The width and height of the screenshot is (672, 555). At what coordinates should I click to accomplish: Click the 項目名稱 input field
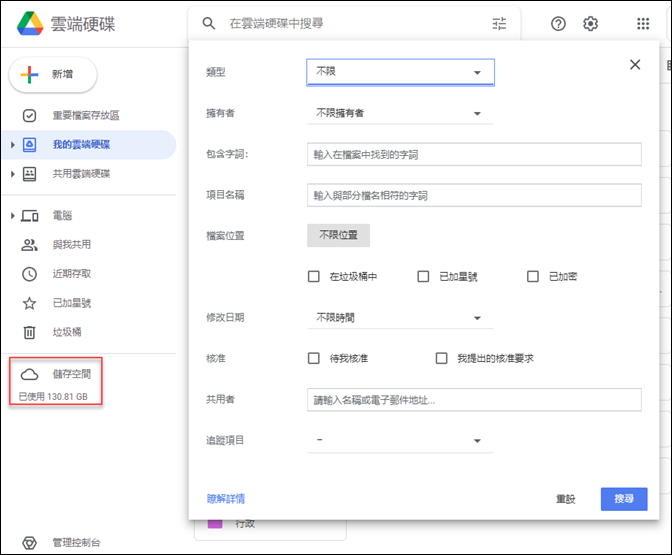pyautogui.click(x=474, y=195)
